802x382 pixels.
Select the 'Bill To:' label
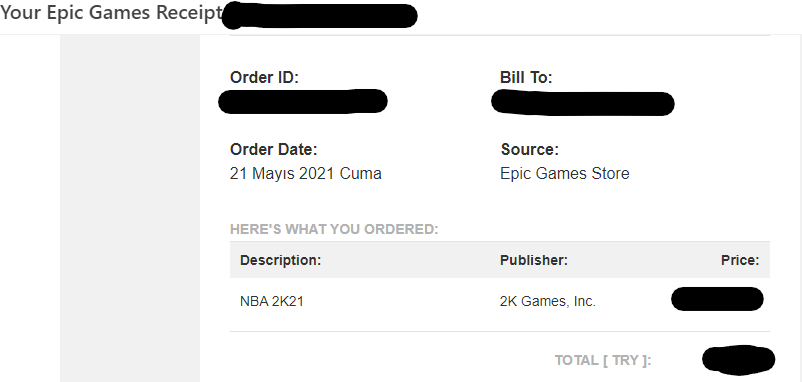click(526, 78)
